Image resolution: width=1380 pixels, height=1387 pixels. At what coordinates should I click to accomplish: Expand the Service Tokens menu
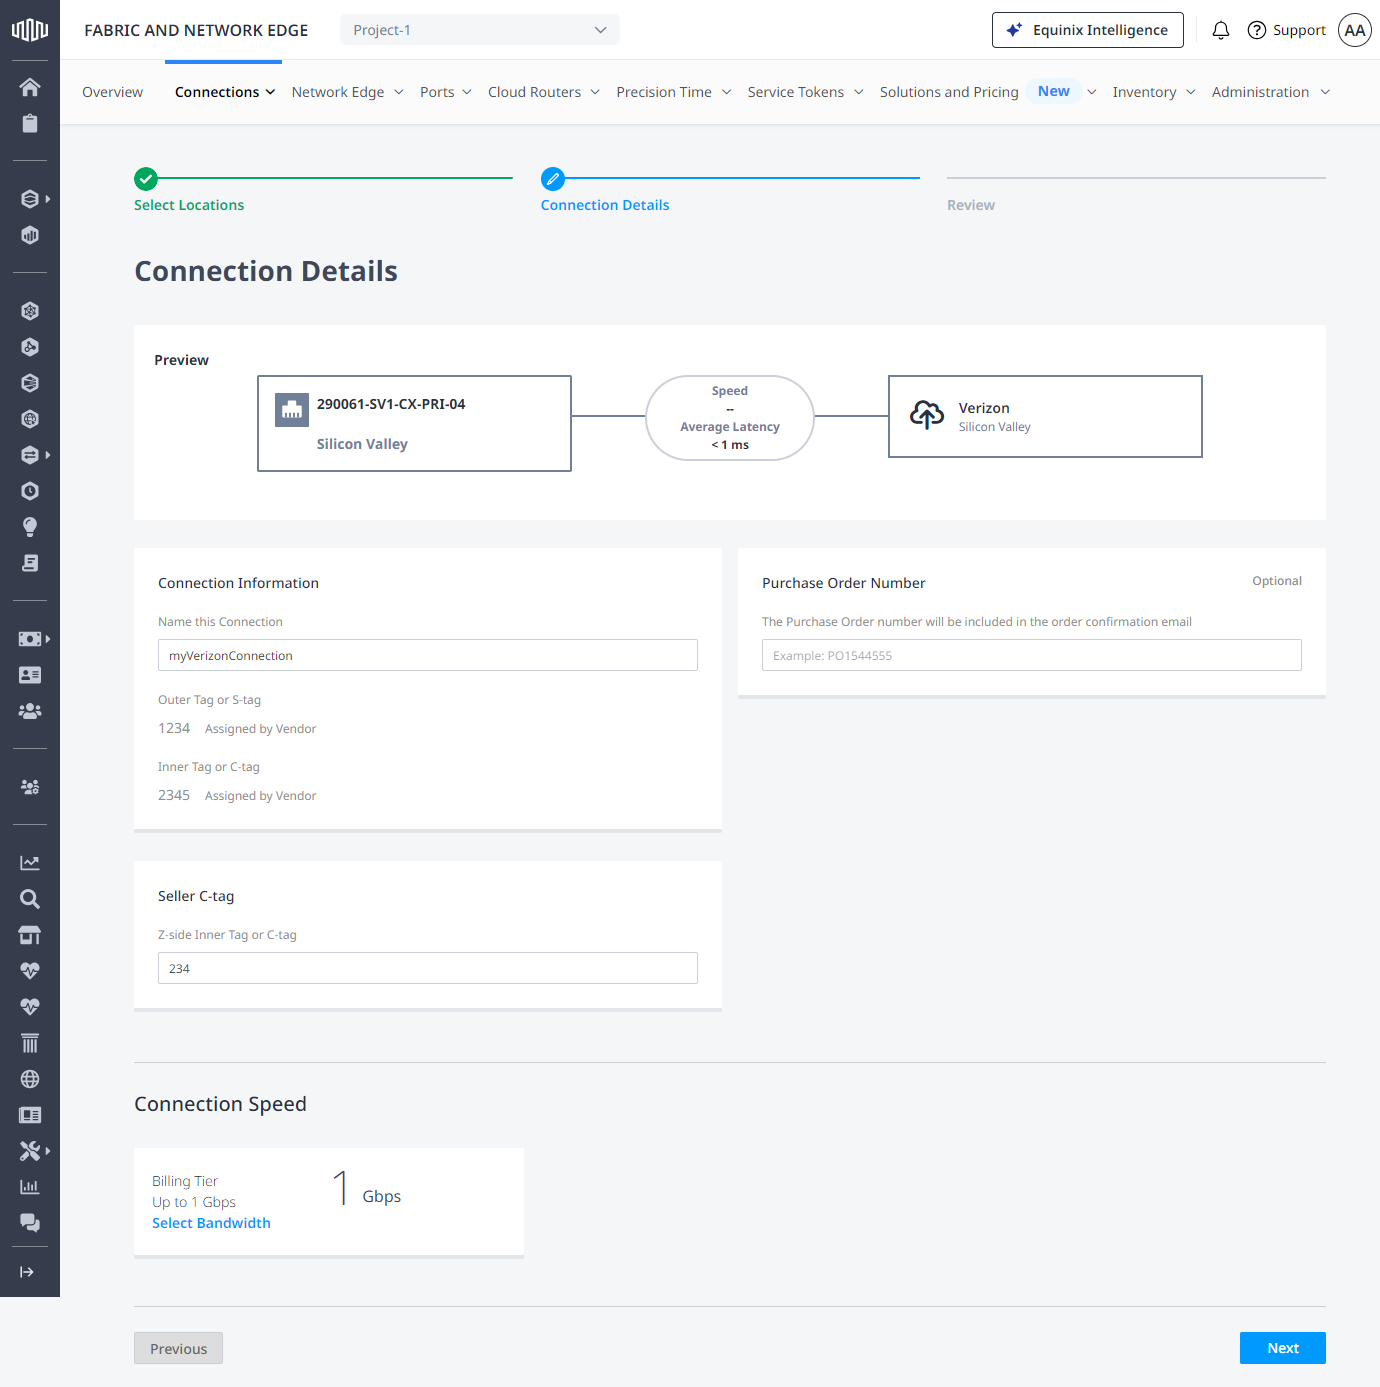coord(806,92)
